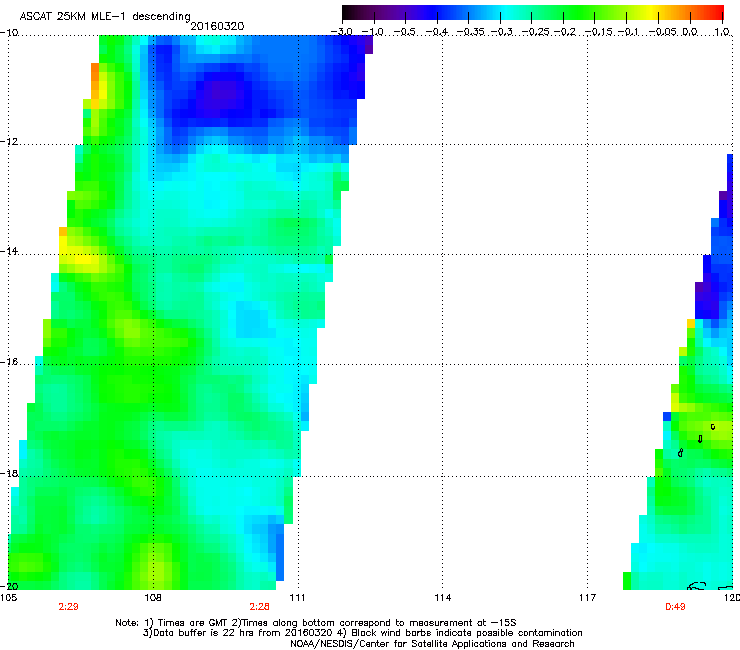This screenshot has height=650, width=740.
Task: Click the color bar label '-0.3'
Action: (502, 32)
